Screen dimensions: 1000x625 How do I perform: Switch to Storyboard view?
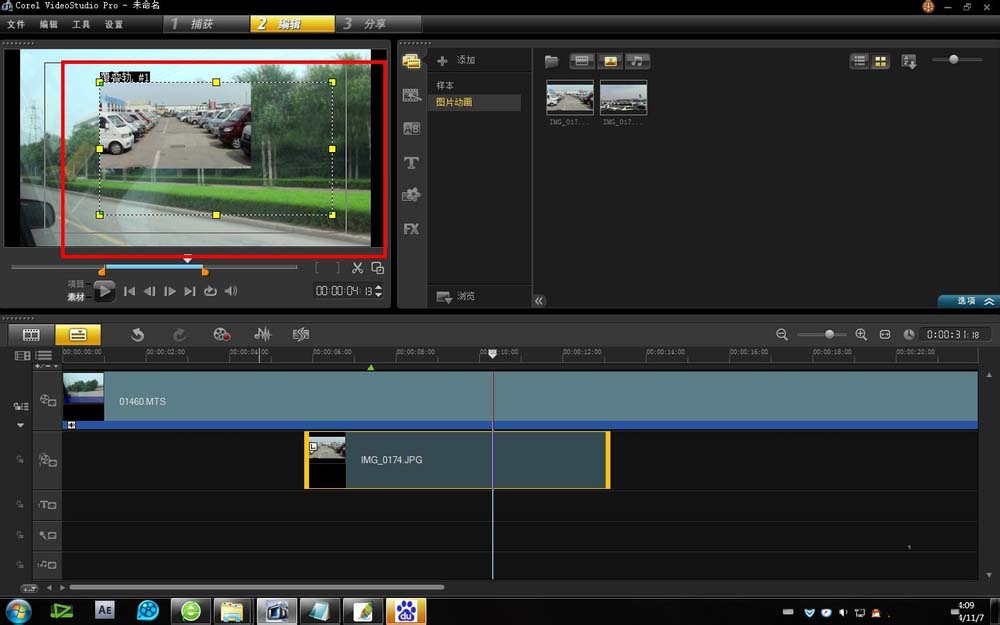(31, 335)
